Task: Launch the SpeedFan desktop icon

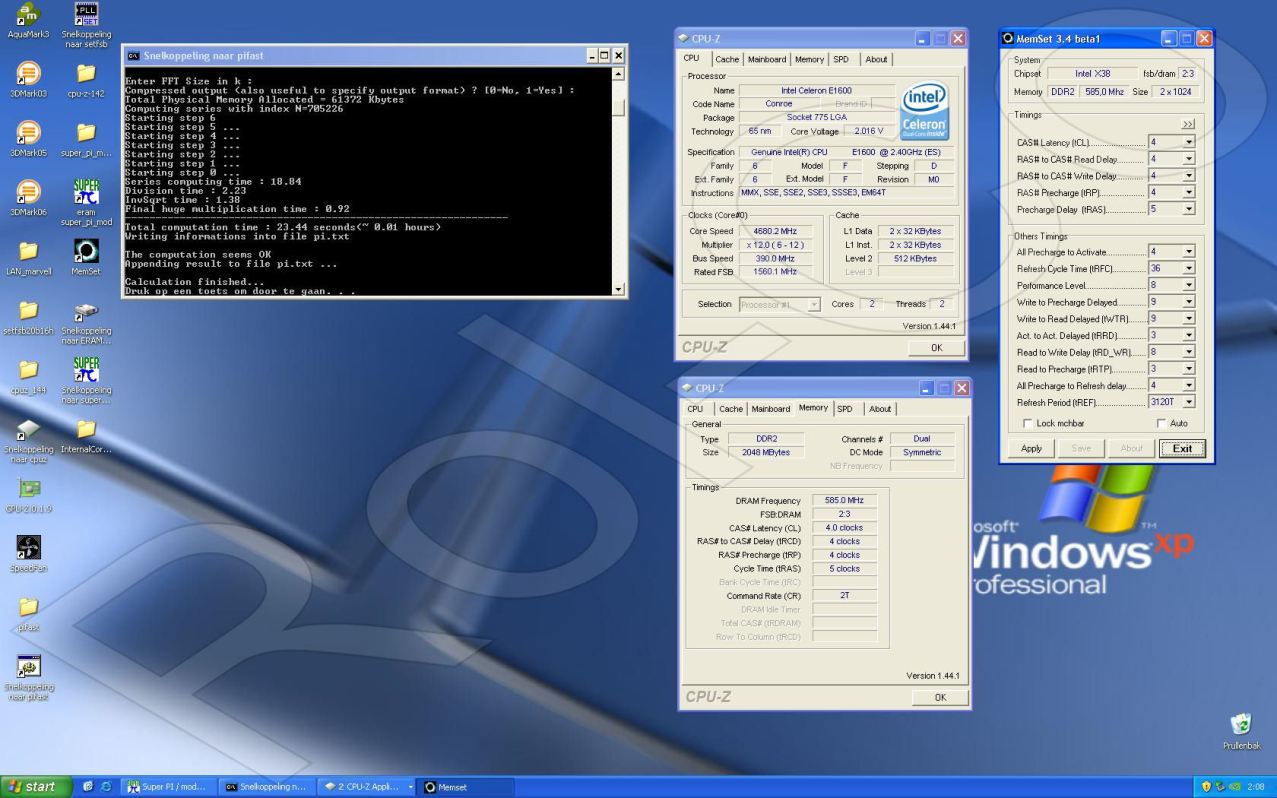Action: click(x=28, y=554)
